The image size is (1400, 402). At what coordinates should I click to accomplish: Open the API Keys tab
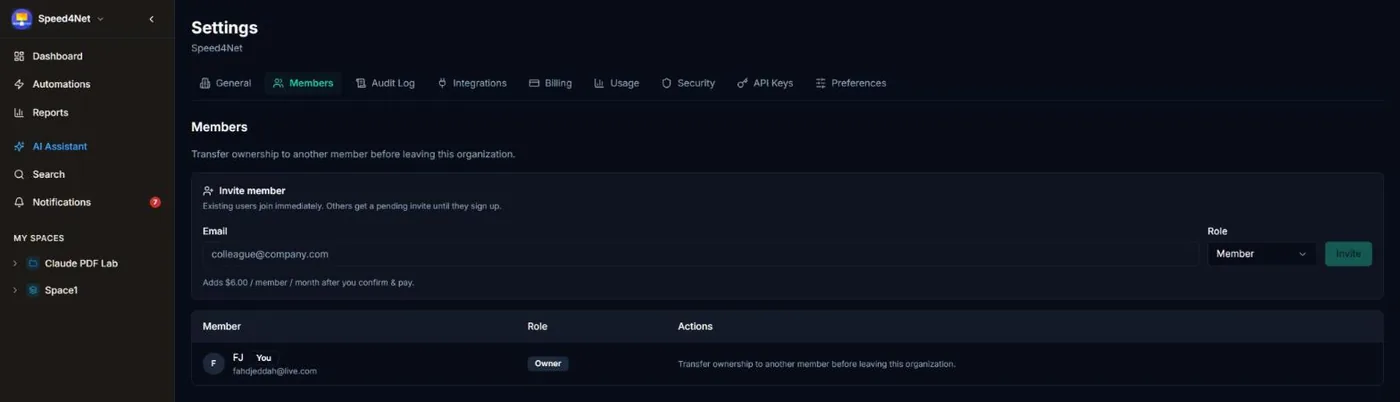pos(765,83)
